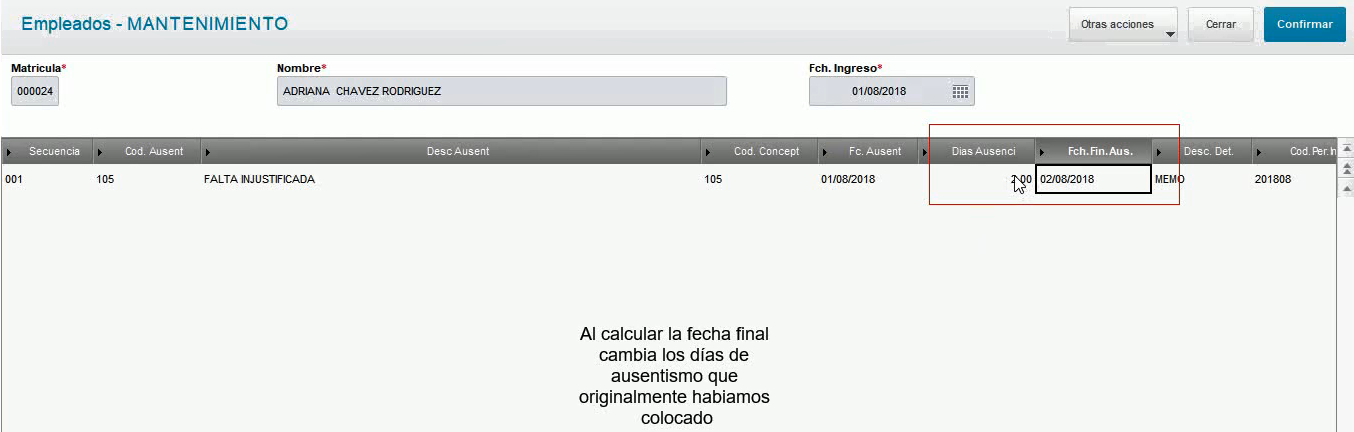Select the FALTA INJUSTIFICADA cell
The image size is (1354, 432).
click(x=451, y=180)
